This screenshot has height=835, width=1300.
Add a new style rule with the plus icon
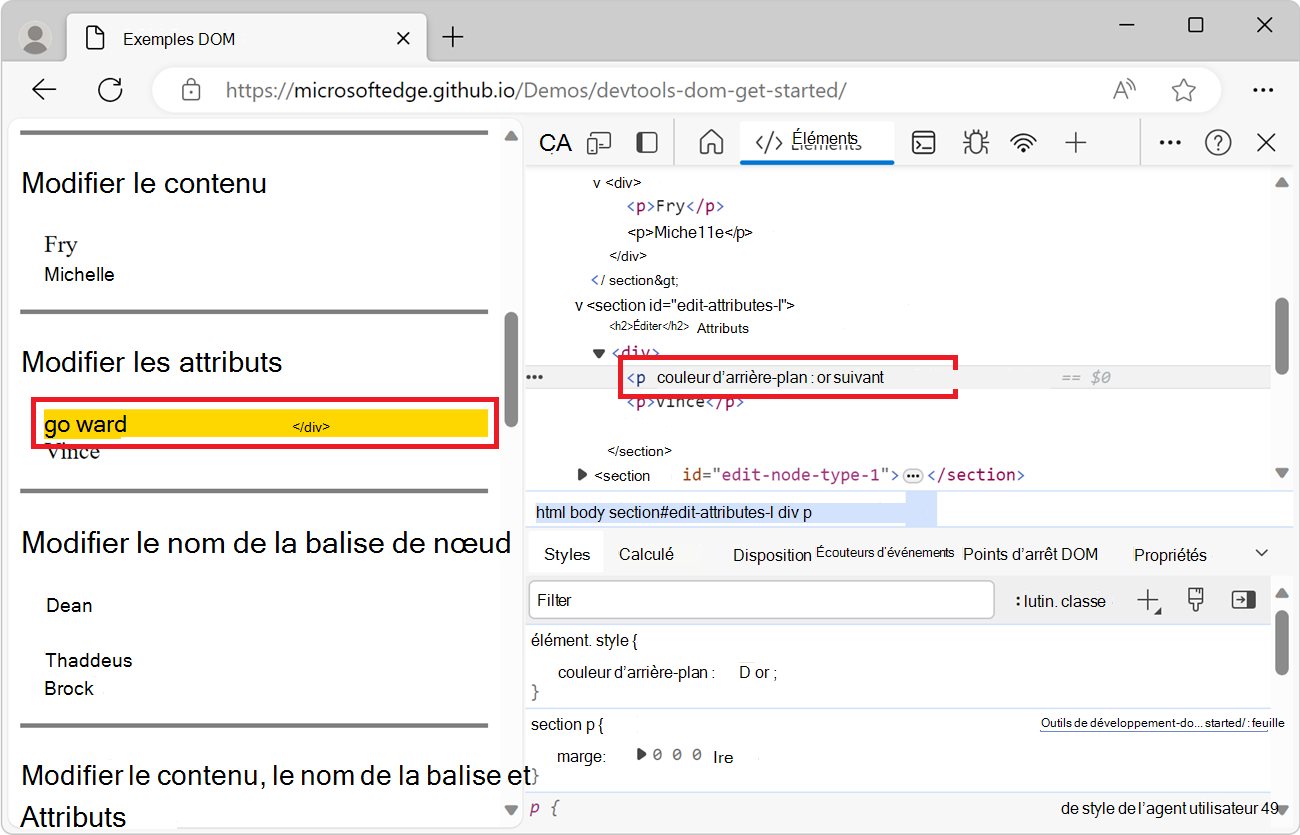pos(1148,599)
